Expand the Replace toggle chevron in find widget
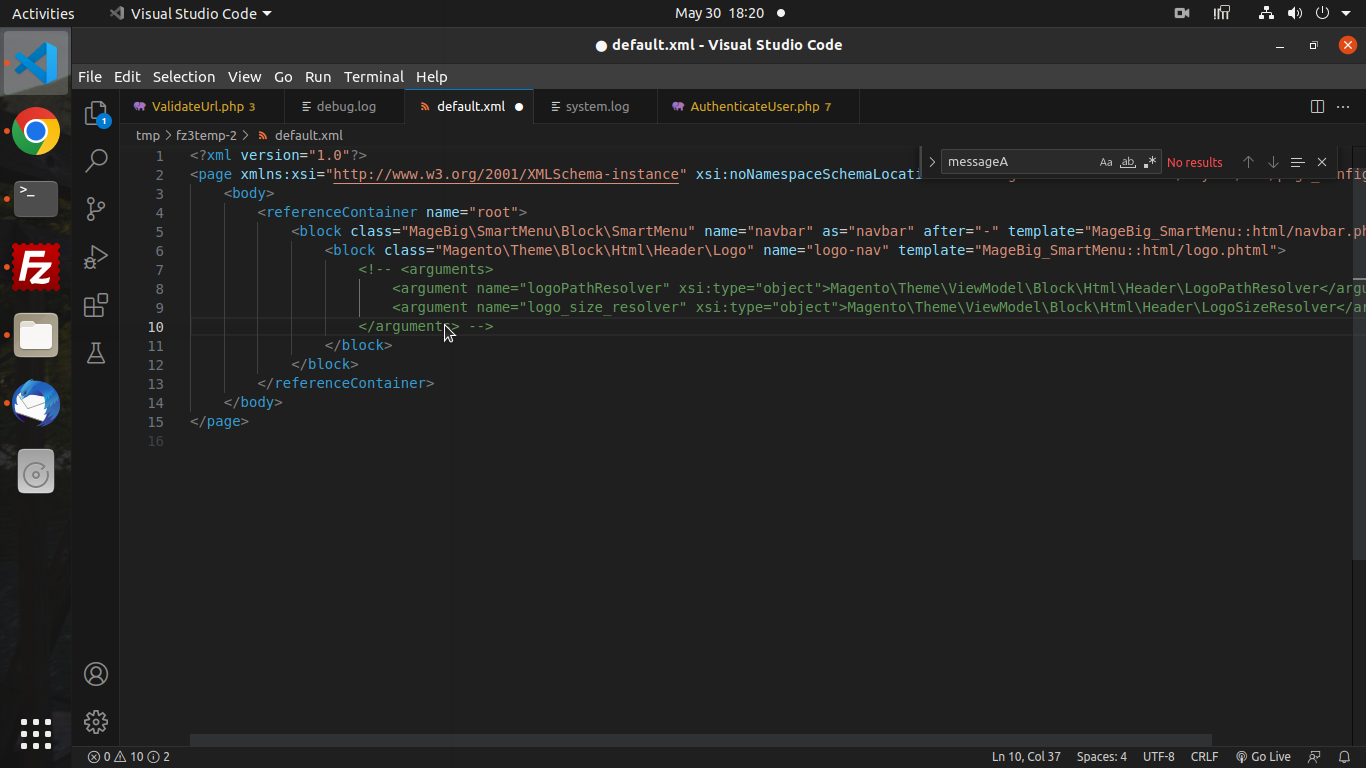Image resolution: width=1366 pixels, height=768 pixels. tap(932, 162)
